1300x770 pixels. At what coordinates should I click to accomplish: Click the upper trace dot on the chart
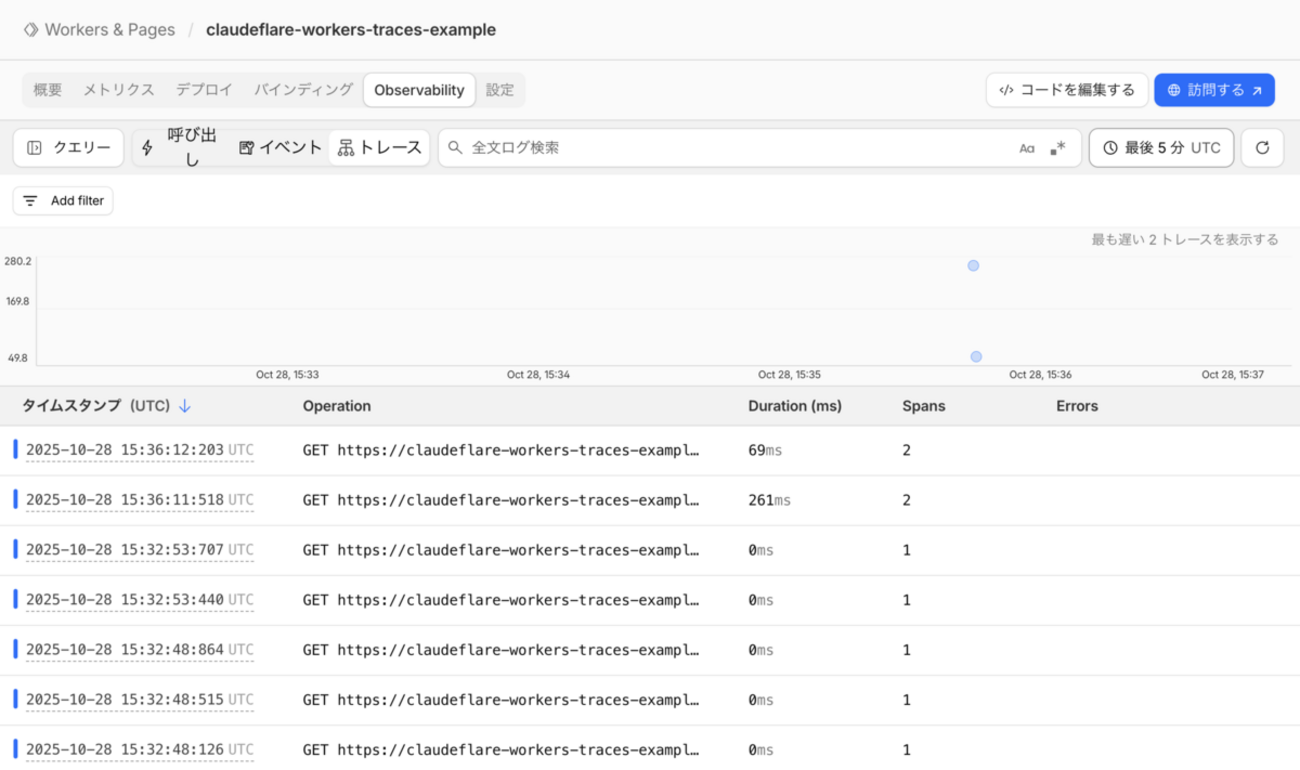click(x=973, y=266)
